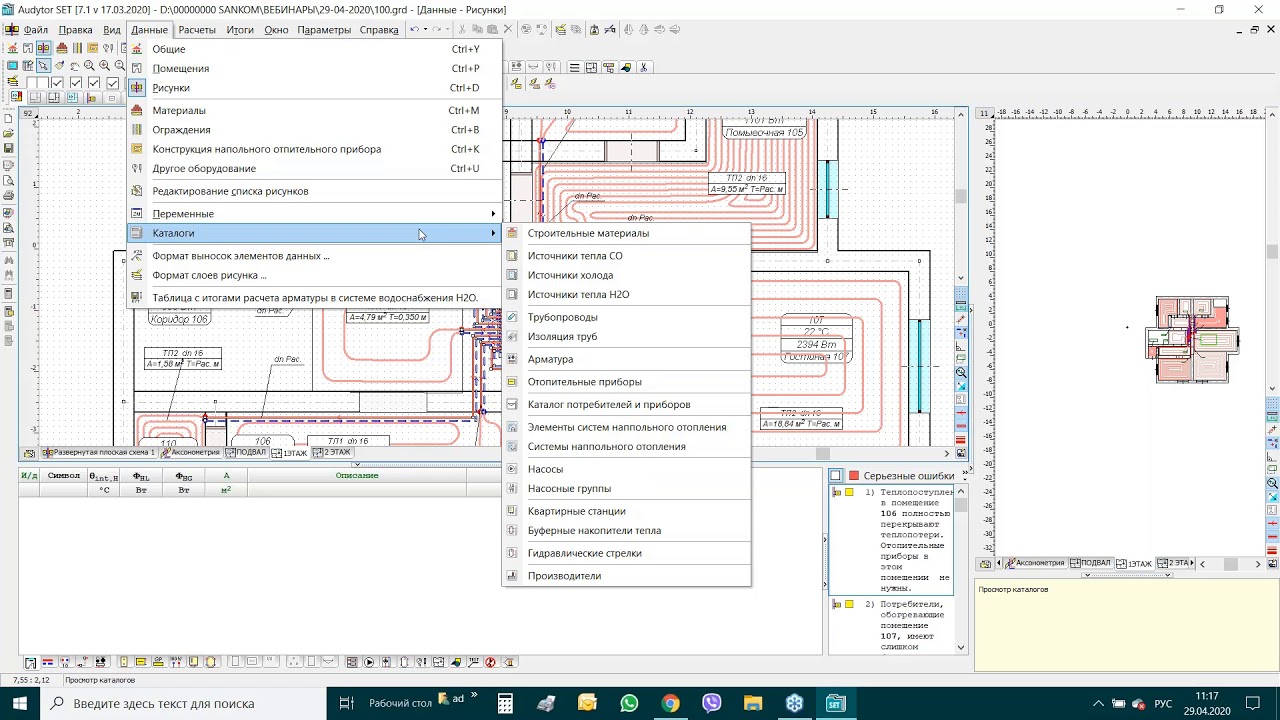Click the error list vertical scrollbar thumb
Viewport: 1280px width, 720px height.
pyautogui.click(x=961, y=505)
